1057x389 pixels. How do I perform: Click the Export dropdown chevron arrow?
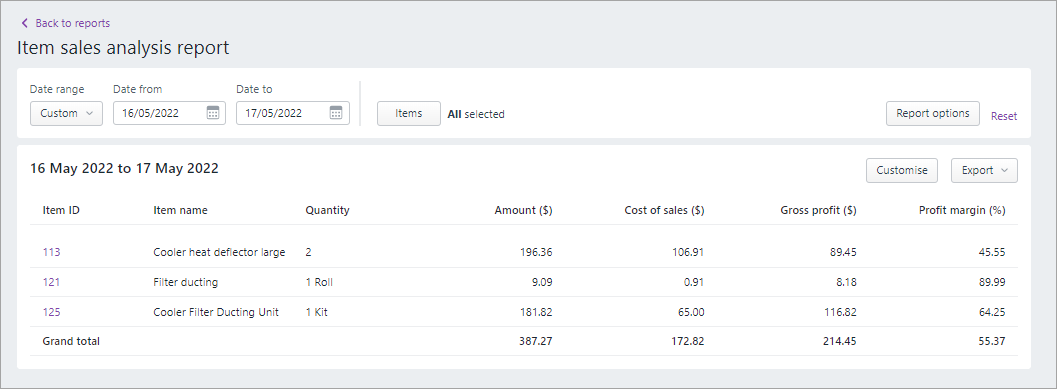1004,171
